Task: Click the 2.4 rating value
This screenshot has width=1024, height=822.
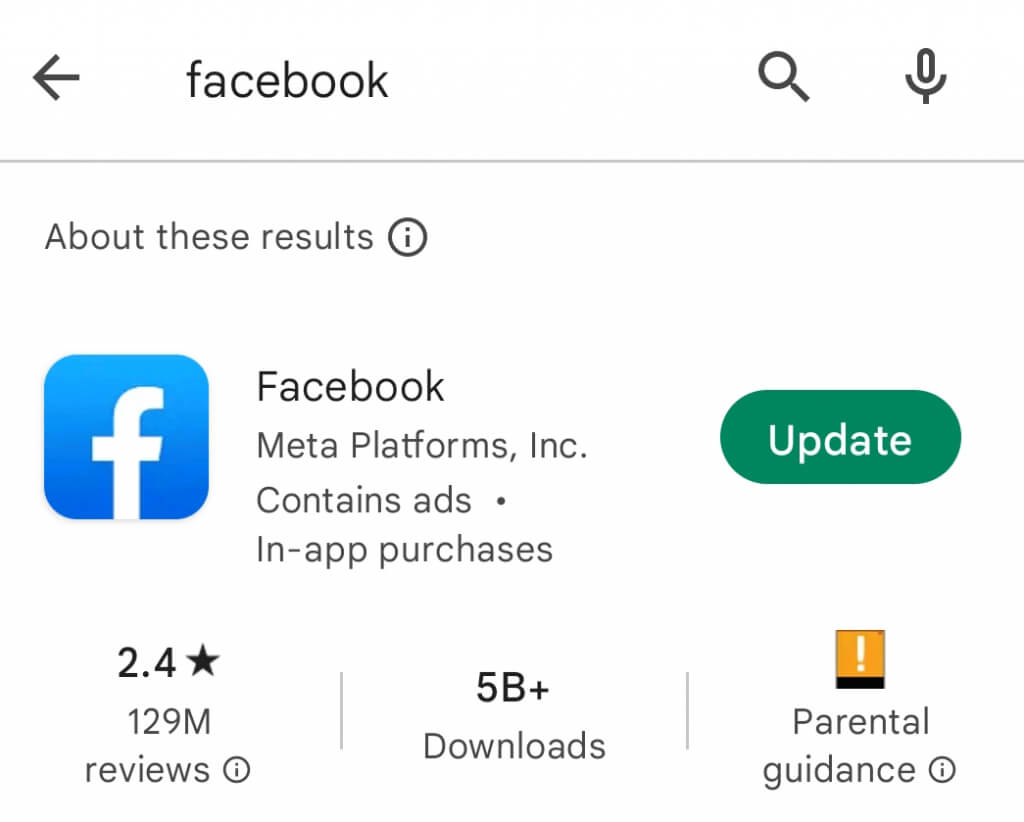Action: coord(147,662)
